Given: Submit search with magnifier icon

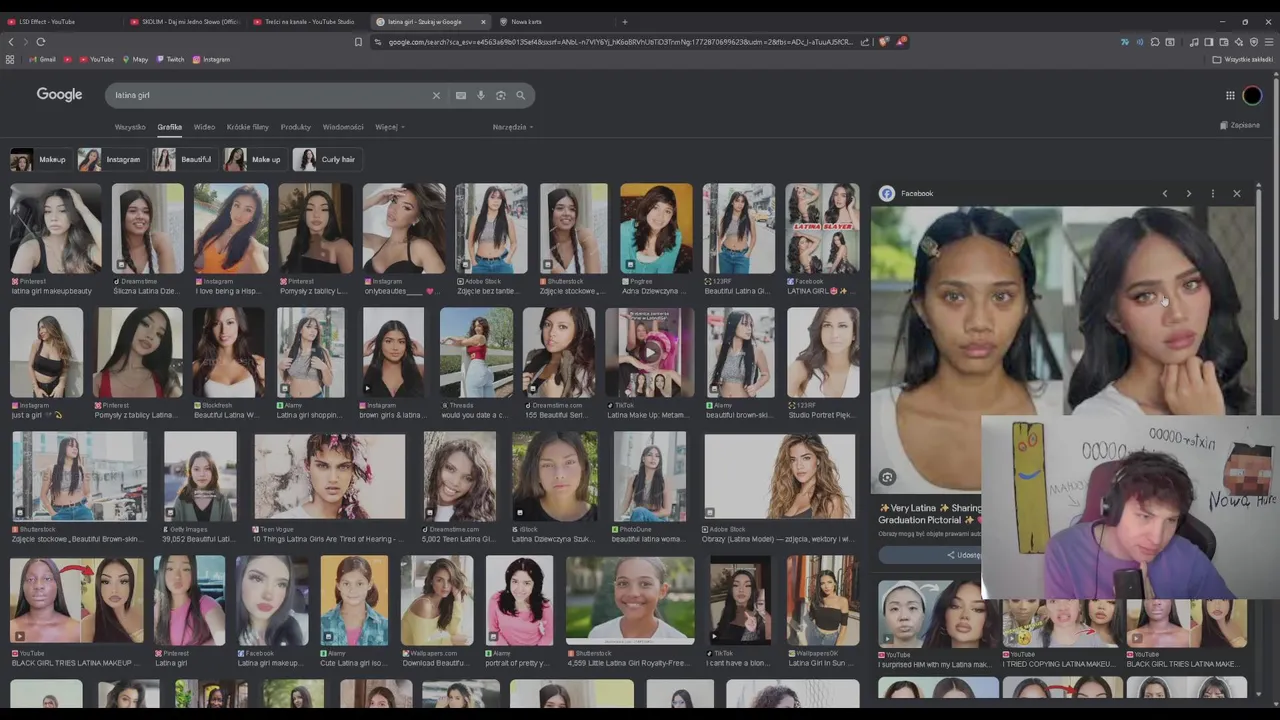Looking at the screenshot, I should (521, 96).
